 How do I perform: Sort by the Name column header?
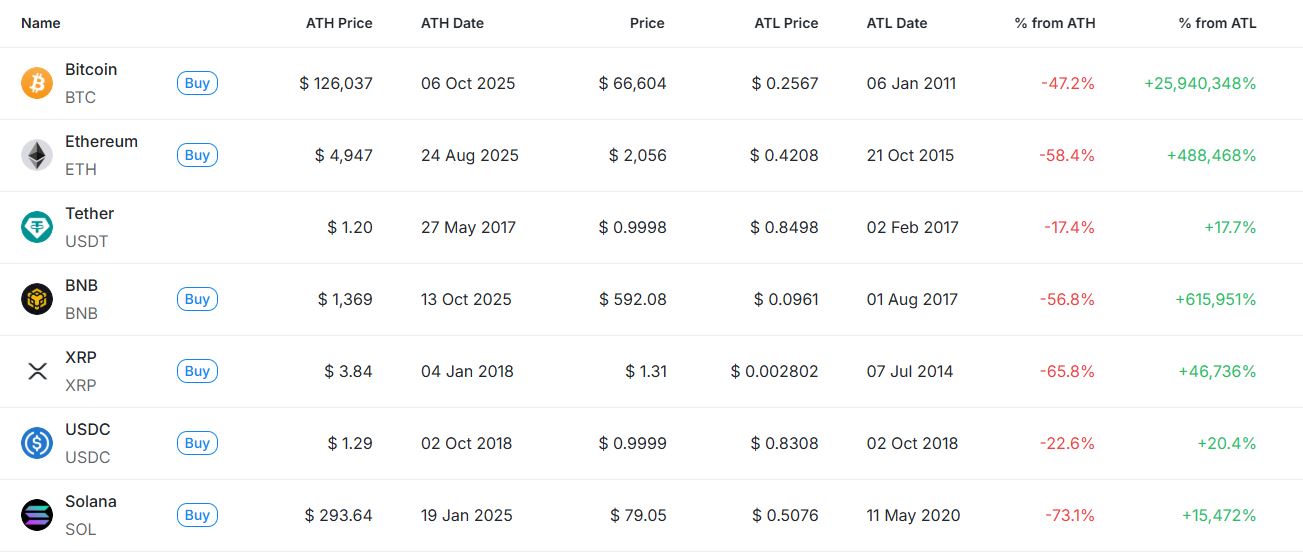click(x=41, y=23)
